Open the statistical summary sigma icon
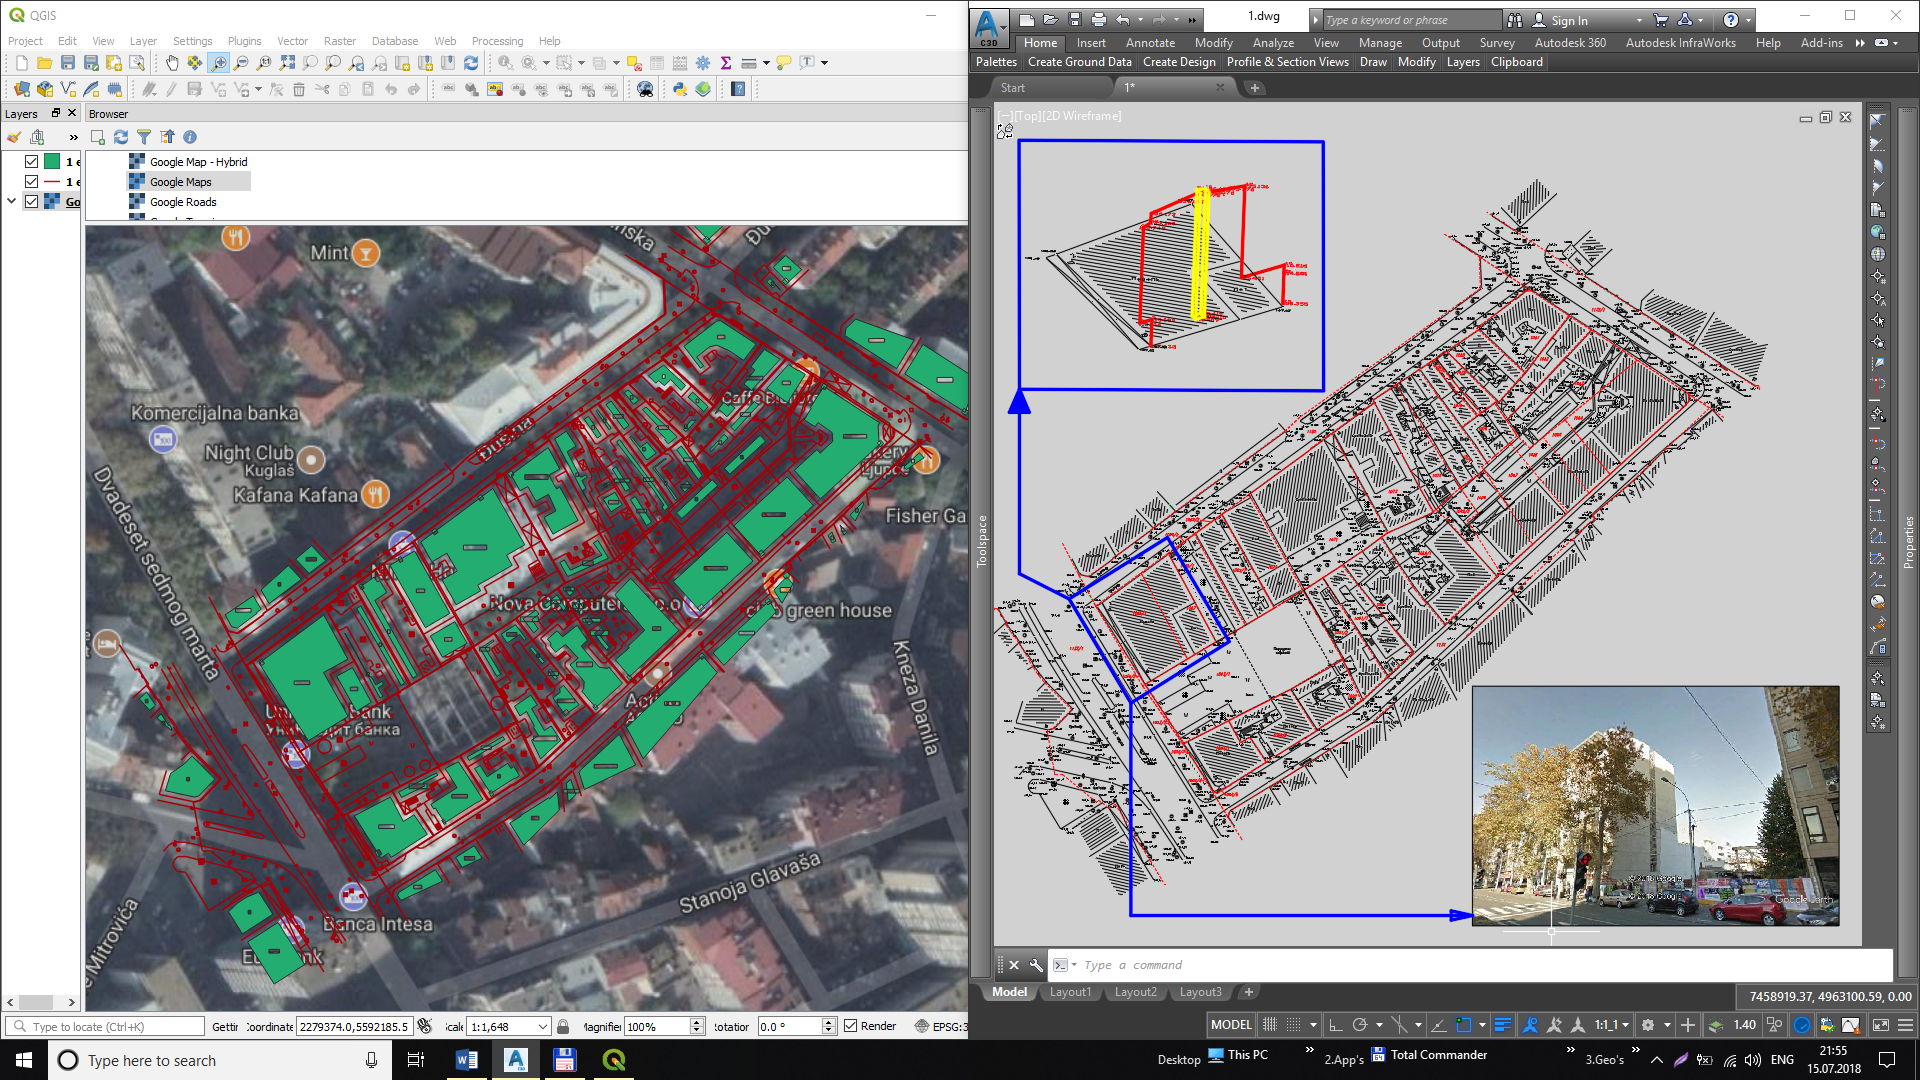 tap(726, 63)
